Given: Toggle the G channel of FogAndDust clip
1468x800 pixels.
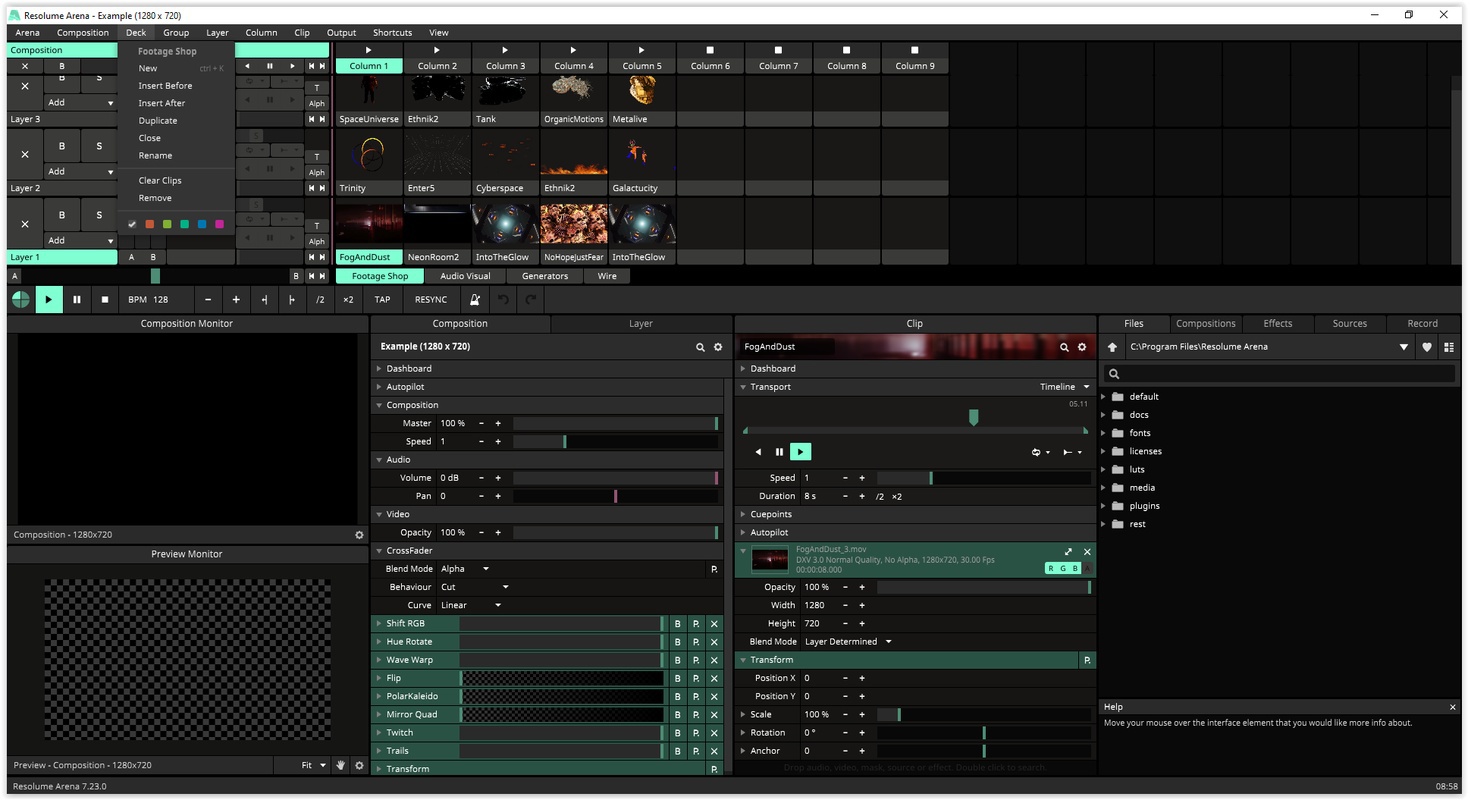Looking at the screenshot, I should tap(1063, 568).
